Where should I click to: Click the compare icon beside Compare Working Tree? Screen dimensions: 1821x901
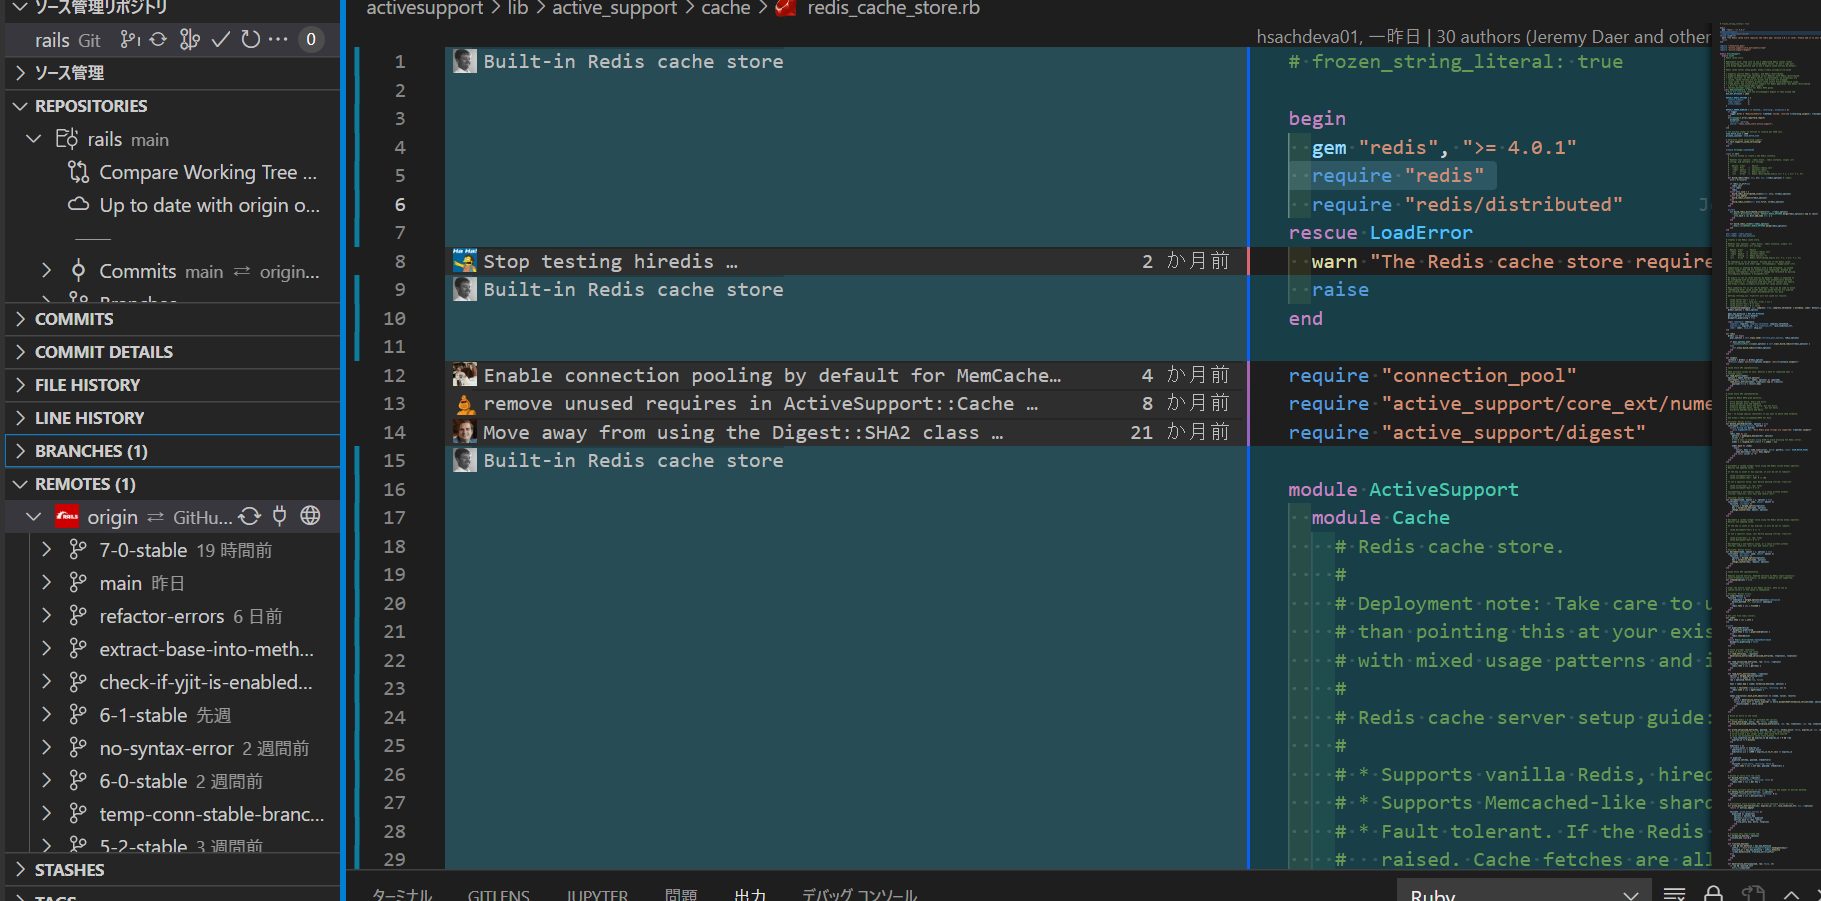[78, 172]
